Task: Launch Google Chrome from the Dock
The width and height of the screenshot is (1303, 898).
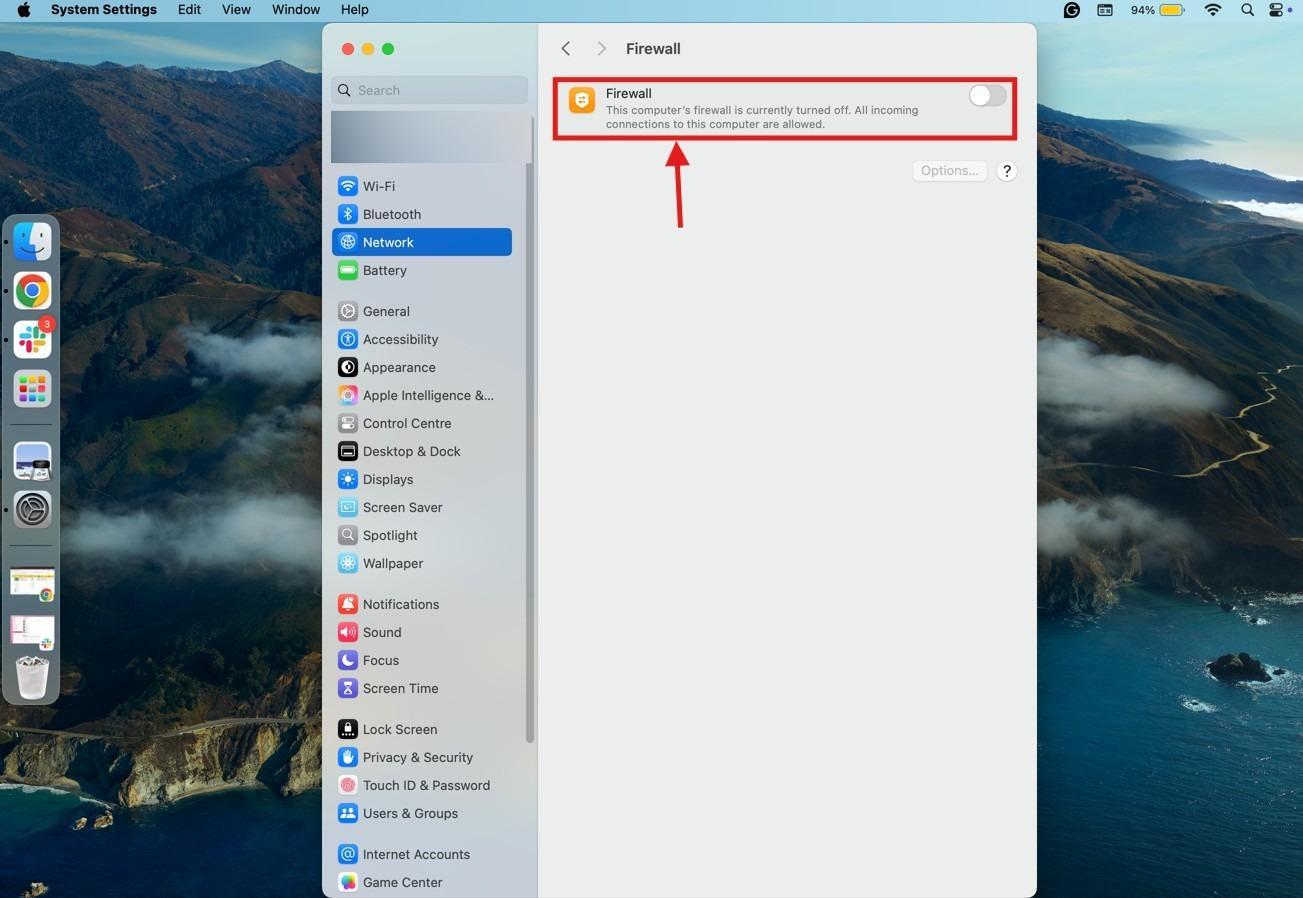Action: click(x=31, y=290)
